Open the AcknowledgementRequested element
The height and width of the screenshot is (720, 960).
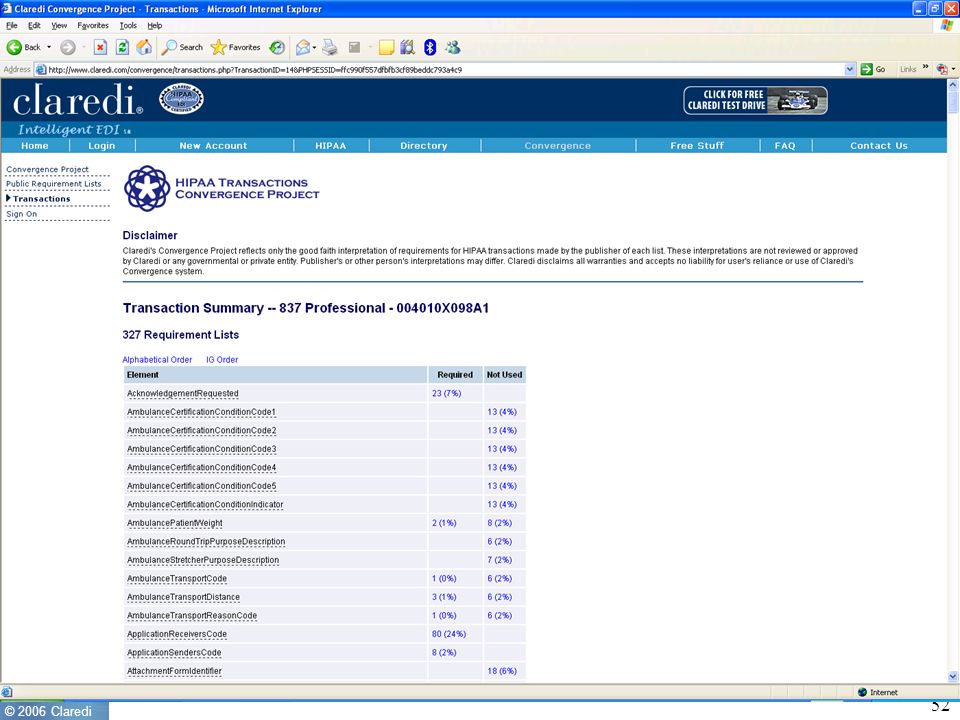tap(182, 394)
